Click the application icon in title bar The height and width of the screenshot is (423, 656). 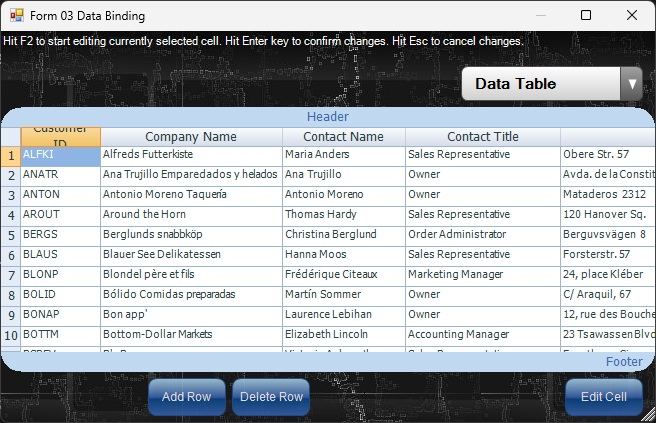[x=16, y=16]
